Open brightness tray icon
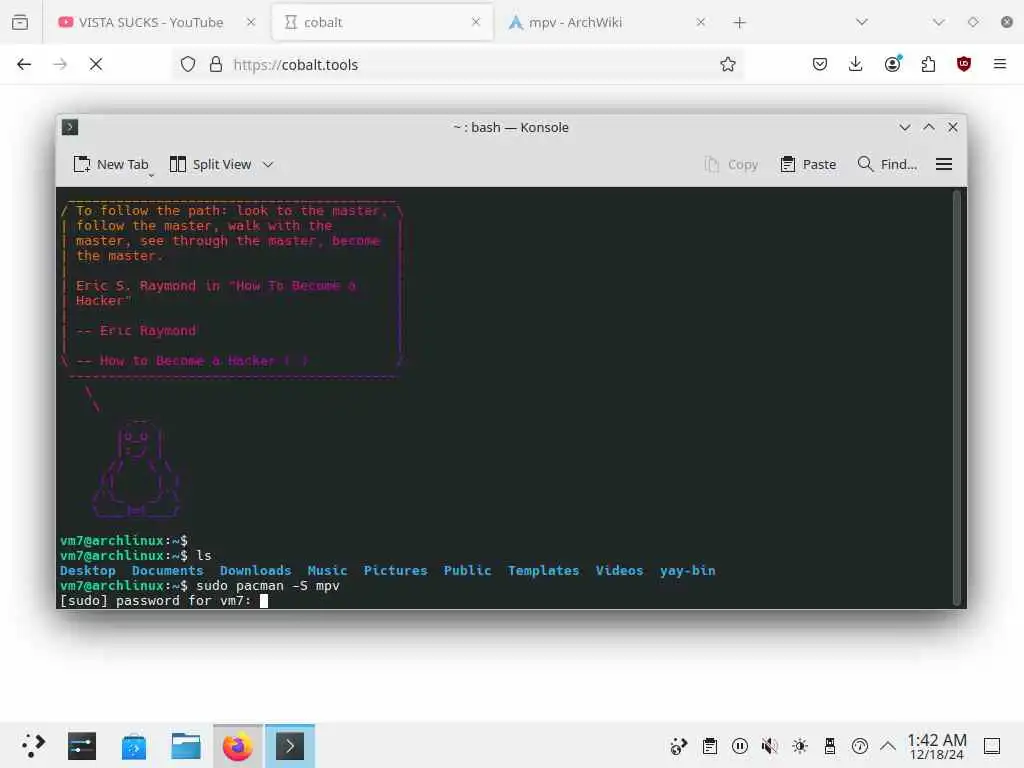The width and height of the screenshot is (1024, 768). coord(800,746)
